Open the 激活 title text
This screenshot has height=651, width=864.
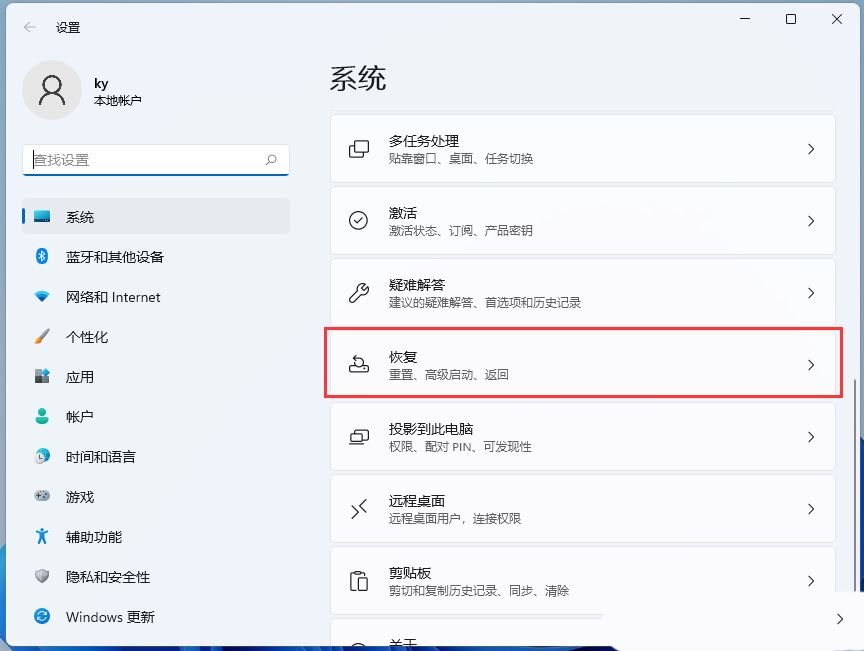403,213
